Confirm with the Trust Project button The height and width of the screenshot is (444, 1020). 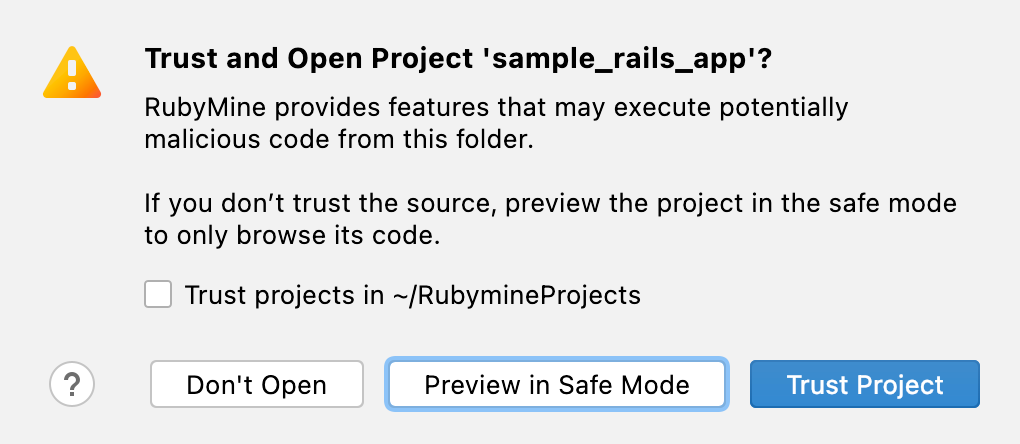pyautogui.click(x=865, y=385)
